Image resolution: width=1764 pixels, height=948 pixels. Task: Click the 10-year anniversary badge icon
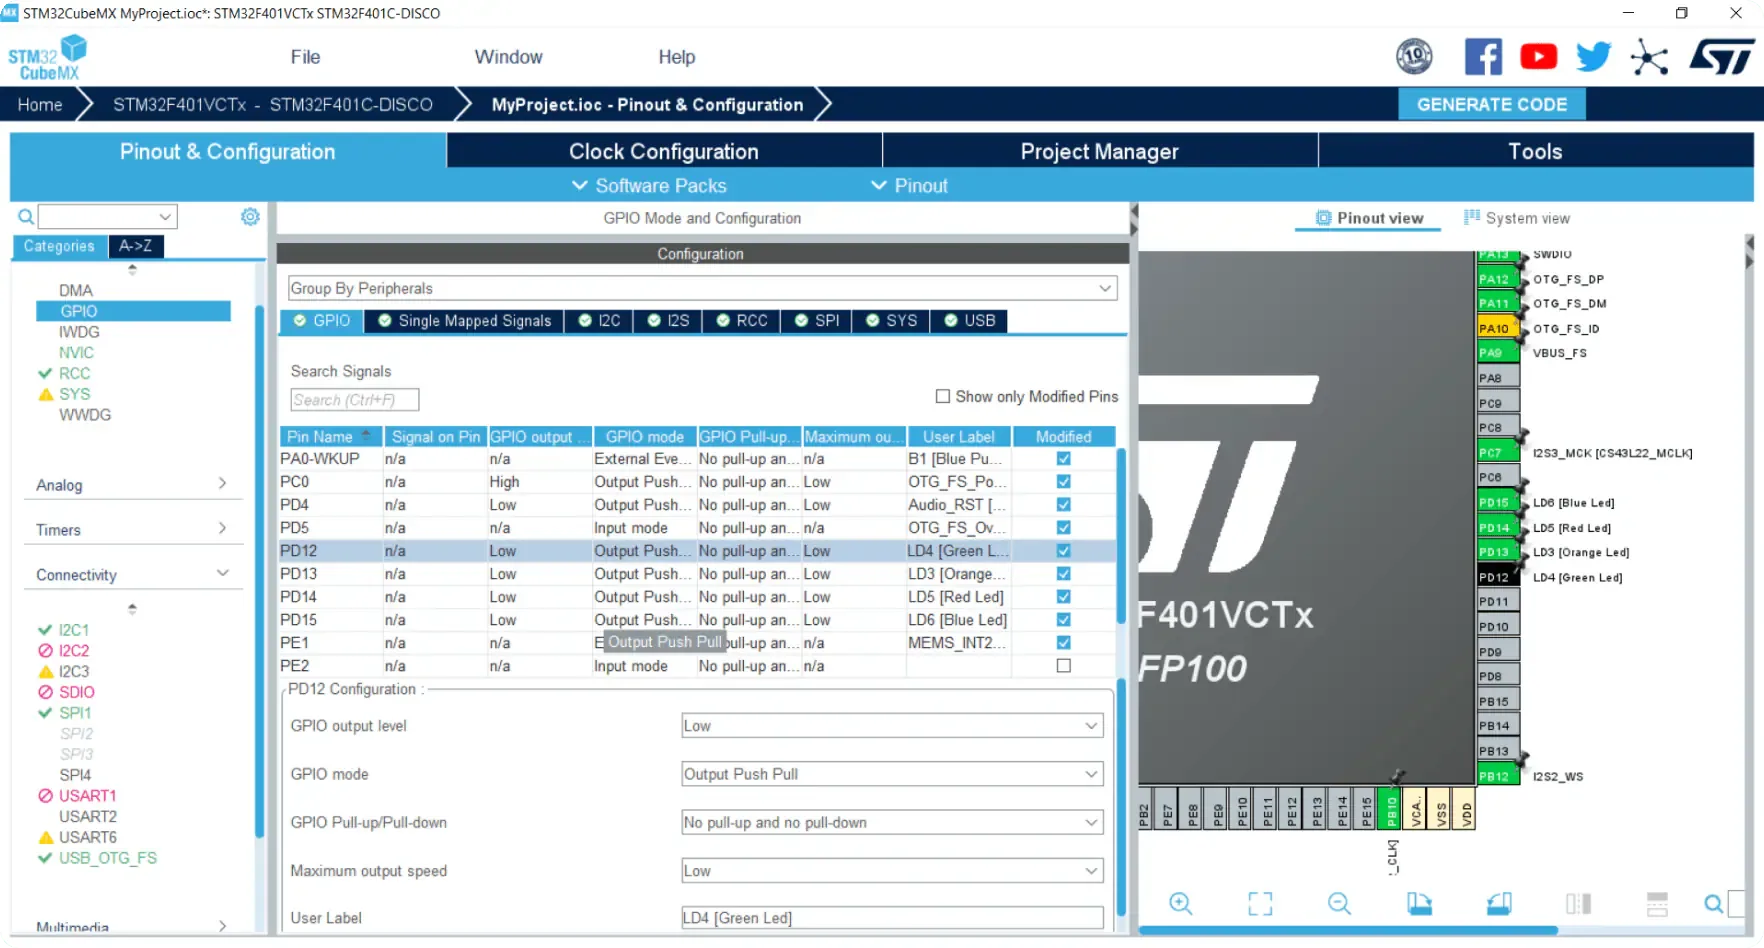click(1414, 57)
